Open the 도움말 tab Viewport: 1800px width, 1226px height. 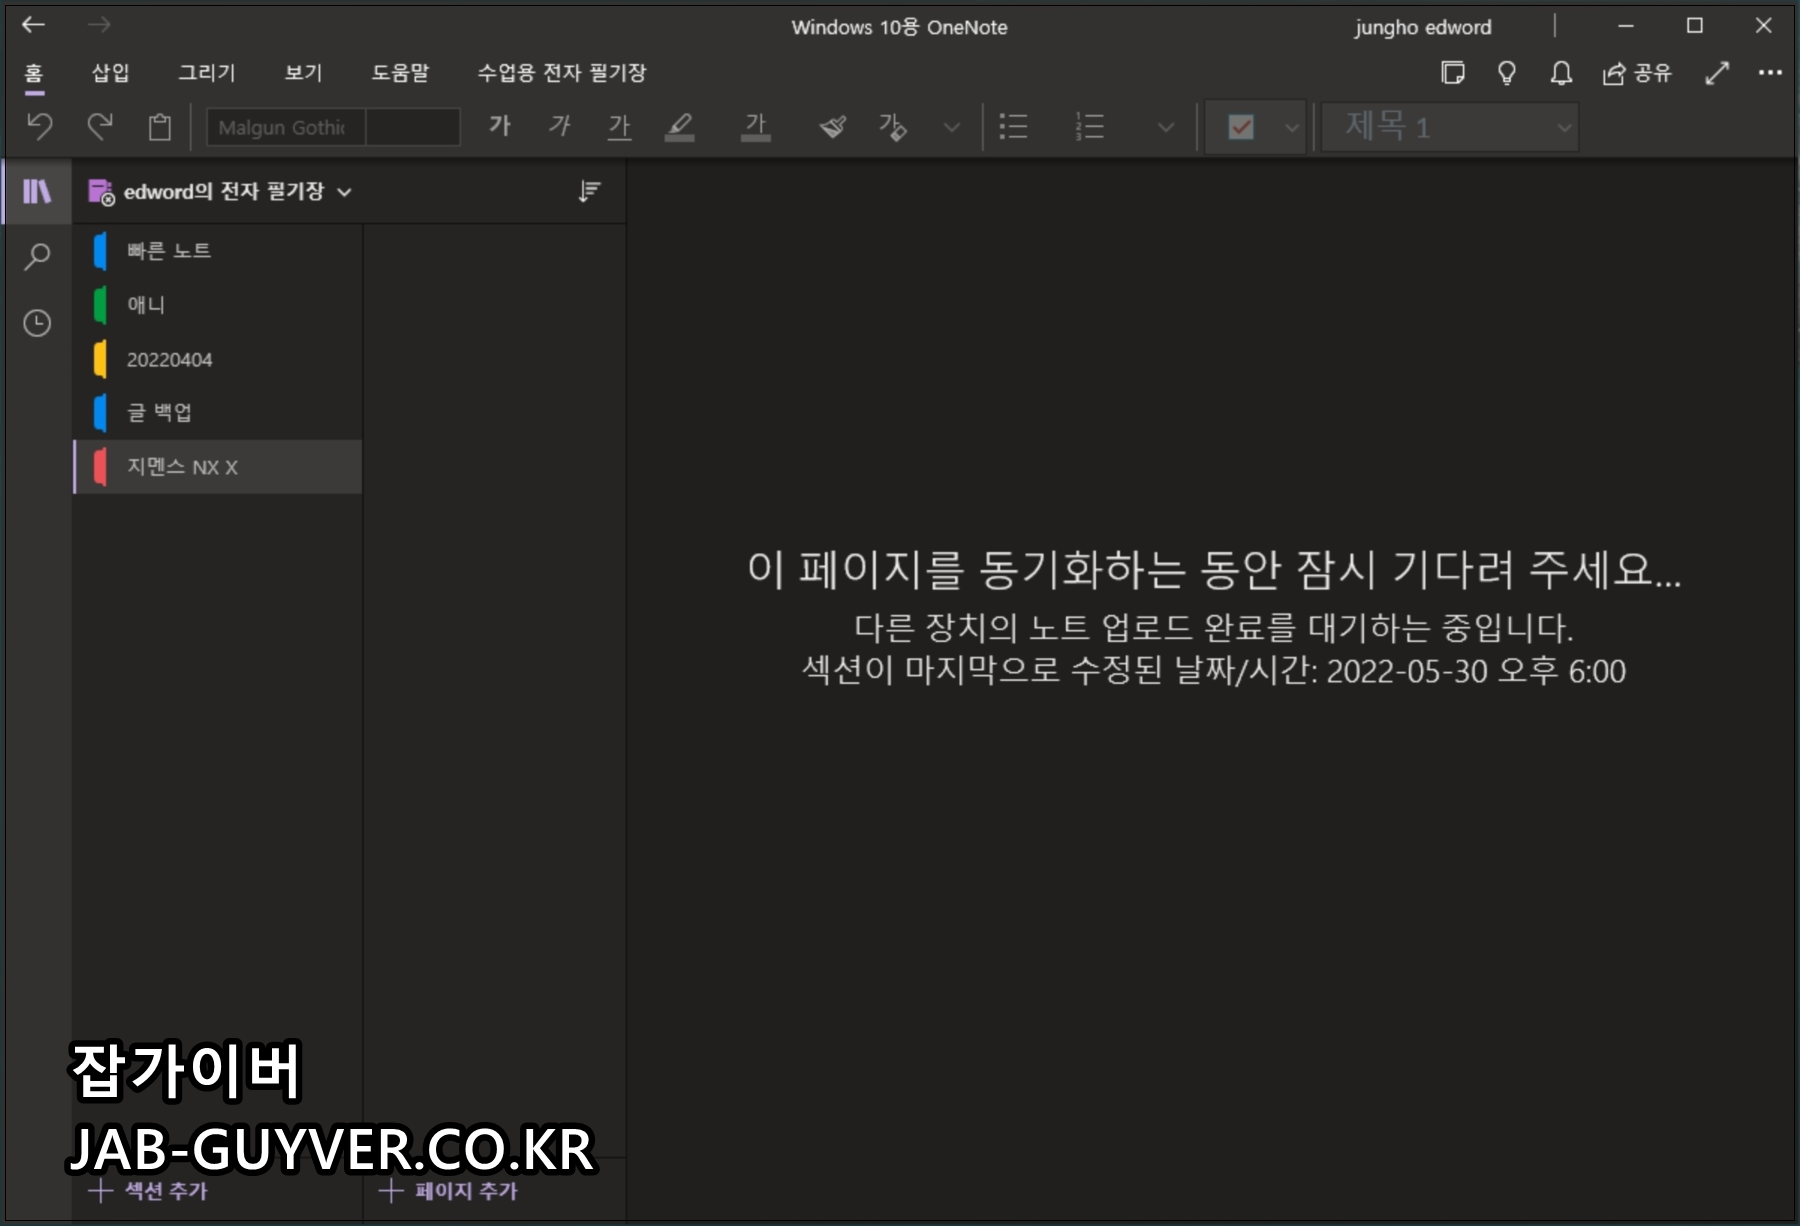[400, 72]
